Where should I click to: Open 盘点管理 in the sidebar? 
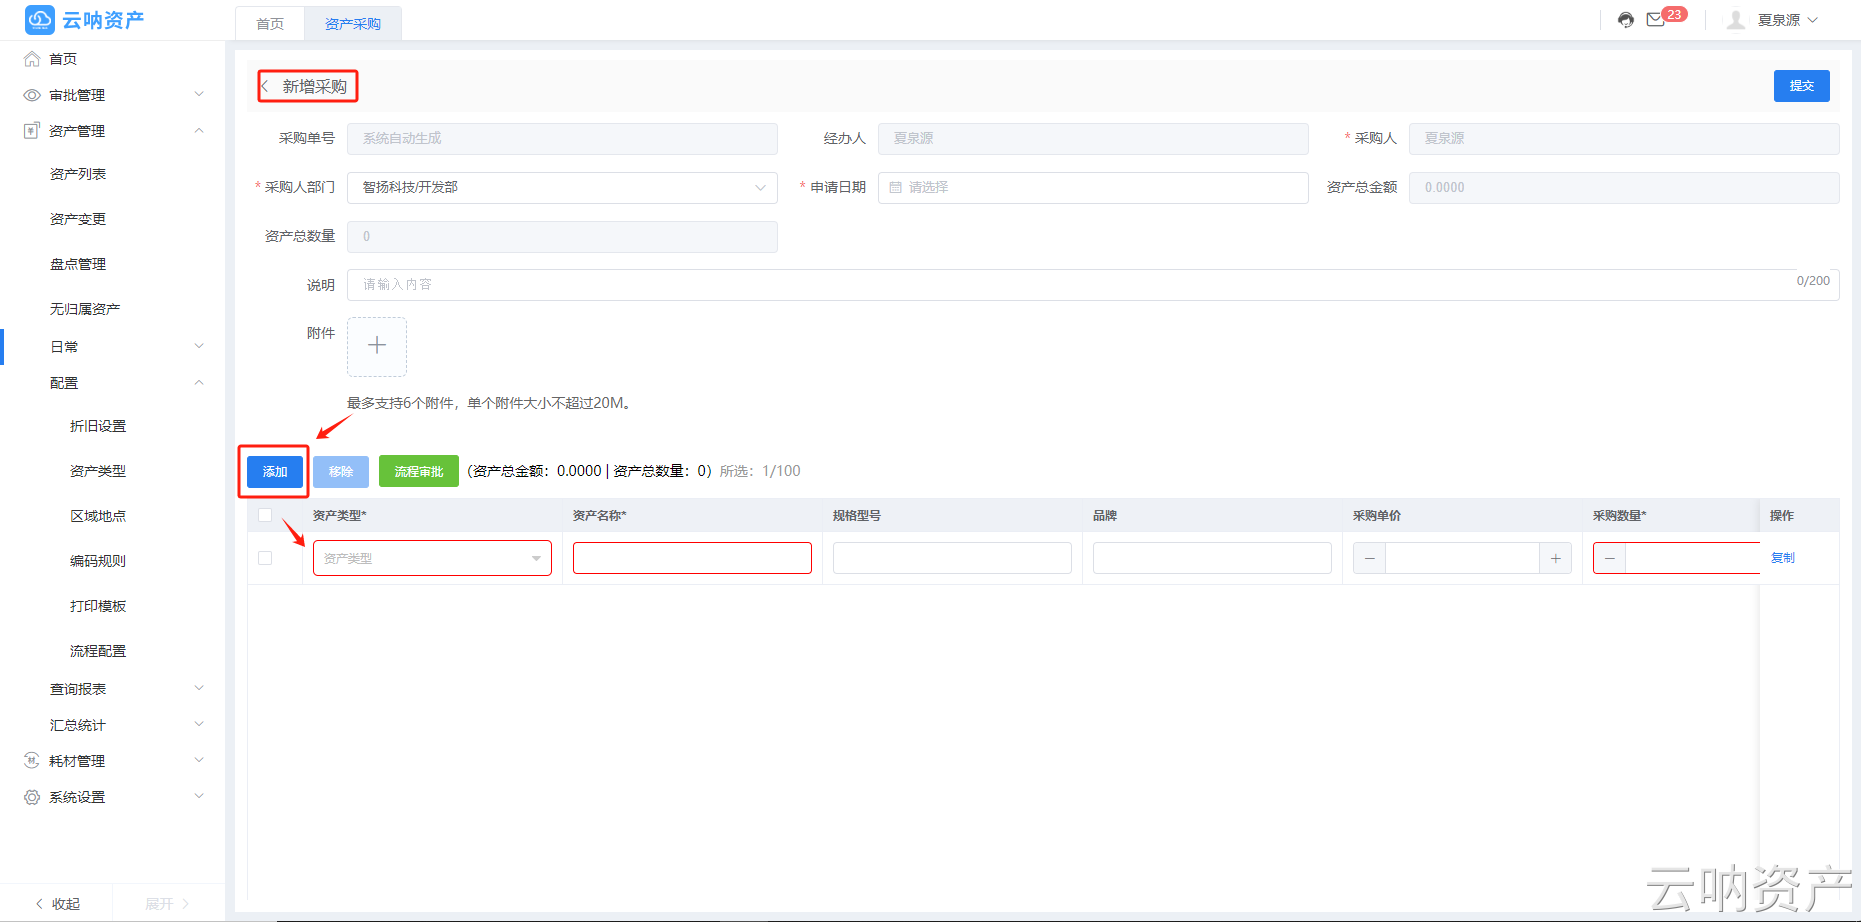coord(78,264)
